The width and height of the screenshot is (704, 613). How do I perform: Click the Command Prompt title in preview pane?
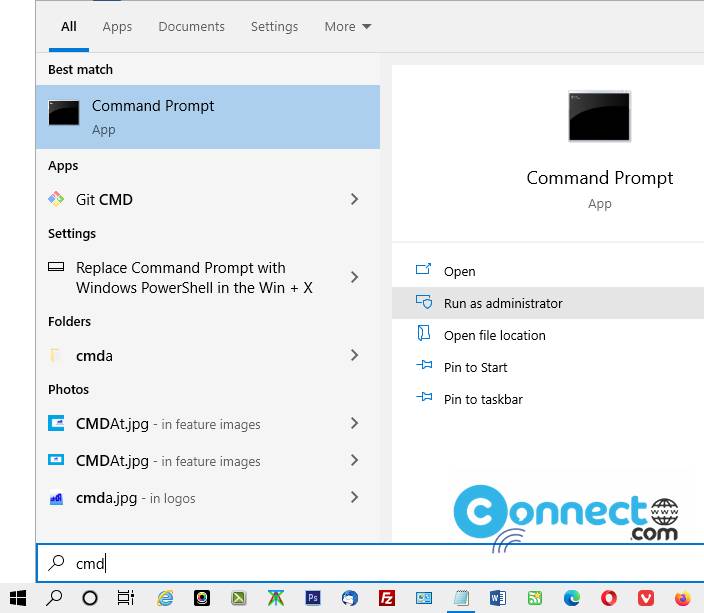coord(600,178)
